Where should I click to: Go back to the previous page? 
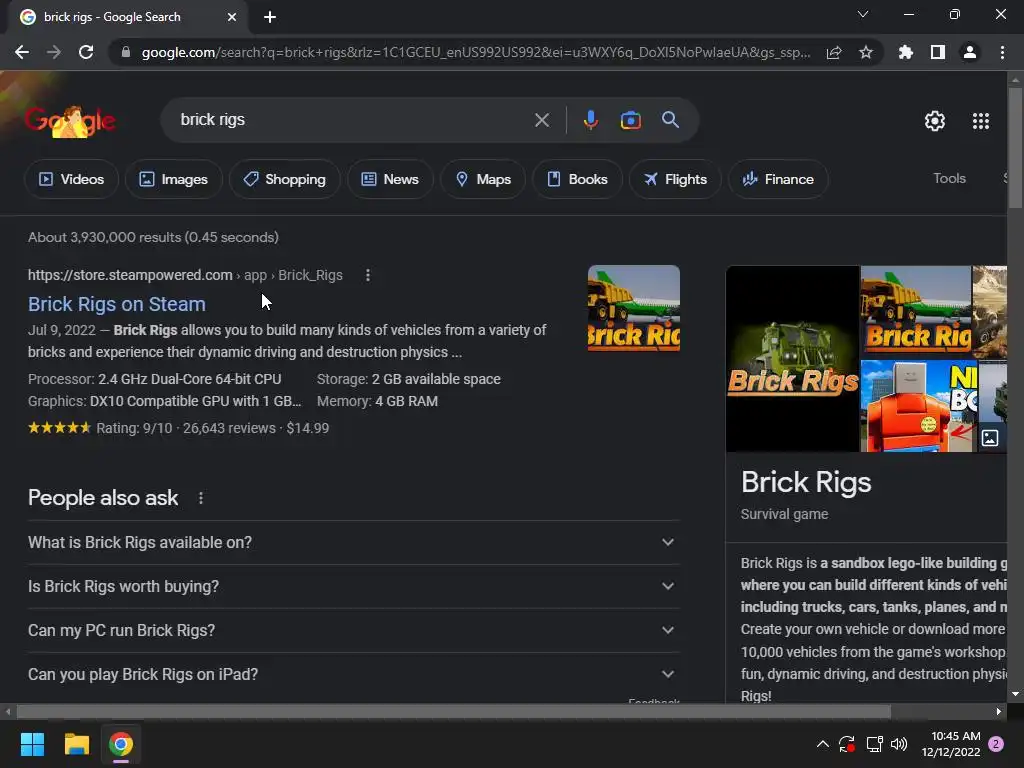[22, 52]
